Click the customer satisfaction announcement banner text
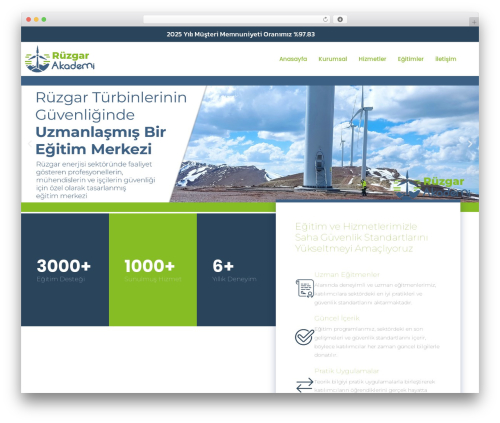This screenshot has width=500, height=423. [241, 34]
